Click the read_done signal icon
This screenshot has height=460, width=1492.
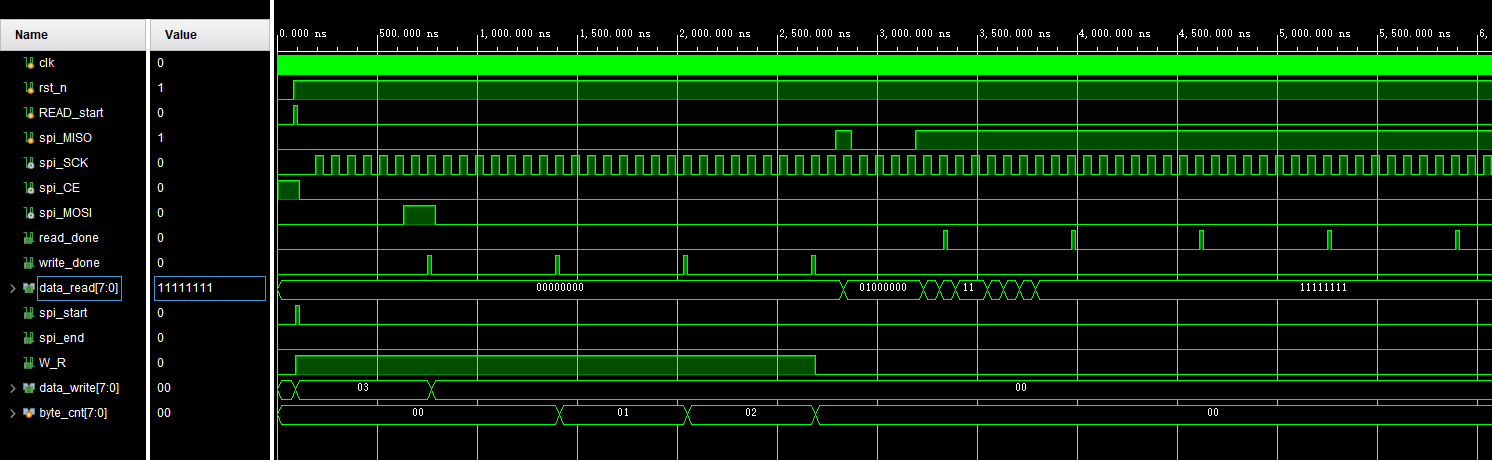28,238
